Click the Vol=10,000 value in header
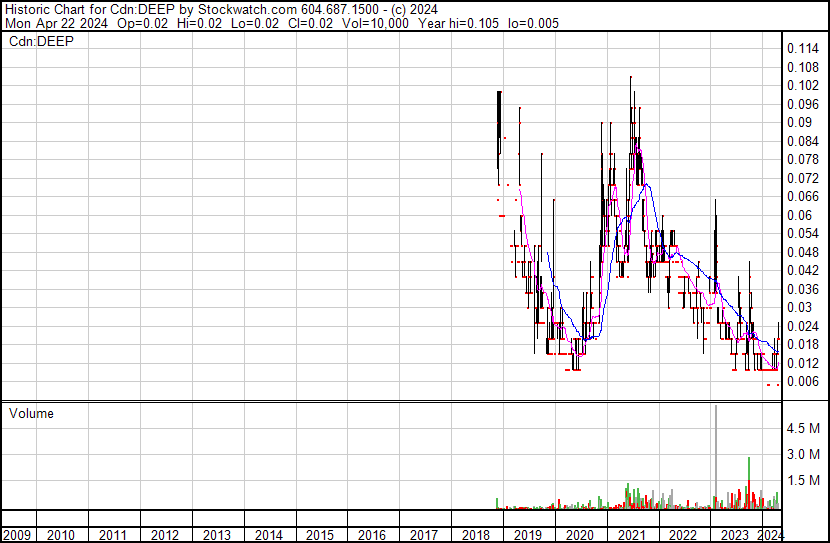The width and height of the screenshot is (830, 543). (x=375, y=23)
